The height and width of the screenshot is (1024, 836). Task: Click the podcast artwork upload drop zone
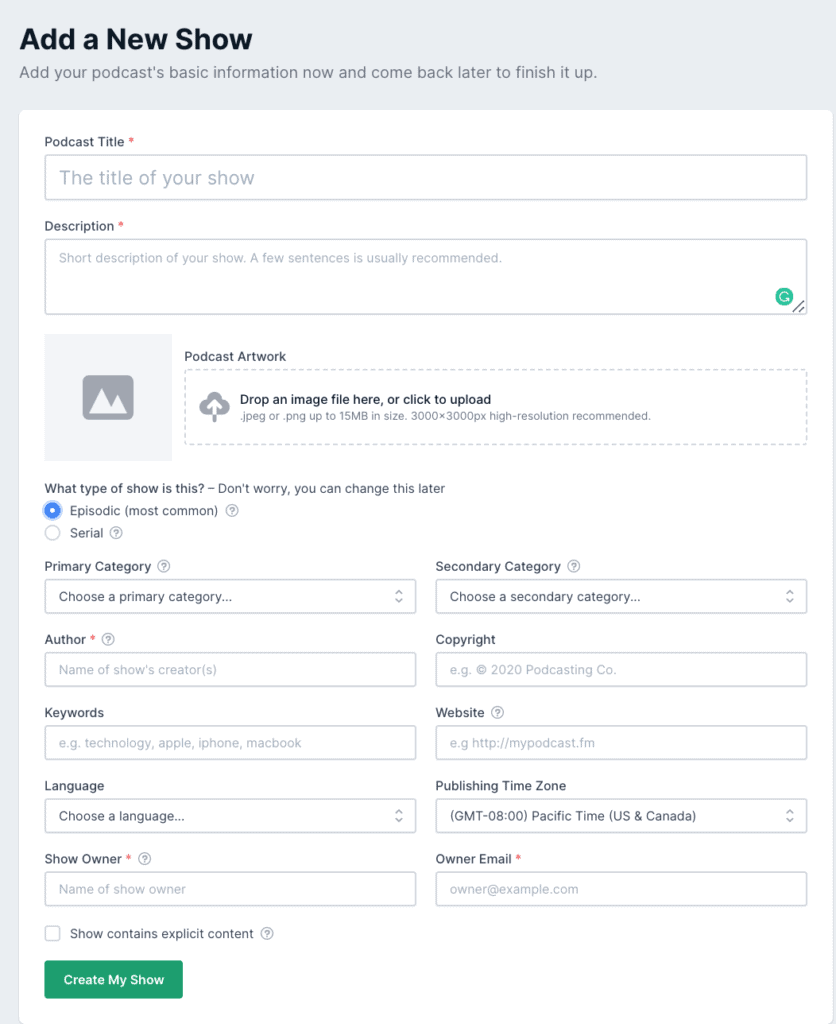(x=495, y=407)
